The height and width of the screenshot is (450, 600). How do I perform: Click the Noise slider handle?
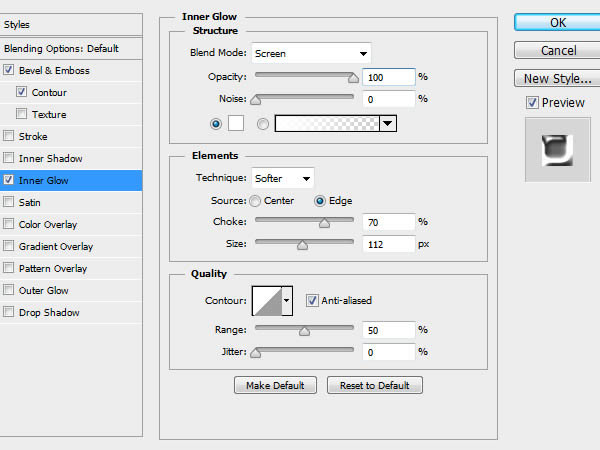point(256,100)
